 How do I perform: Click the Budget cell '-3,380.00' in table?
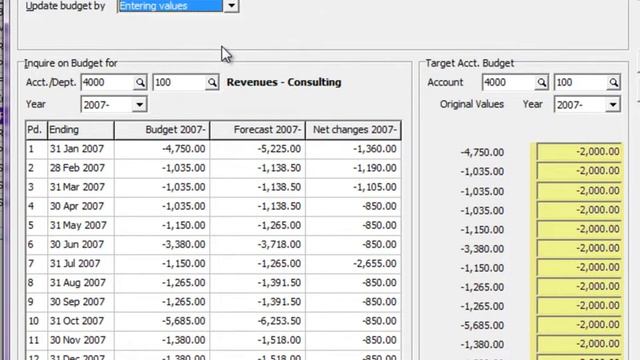coord(162,245)
